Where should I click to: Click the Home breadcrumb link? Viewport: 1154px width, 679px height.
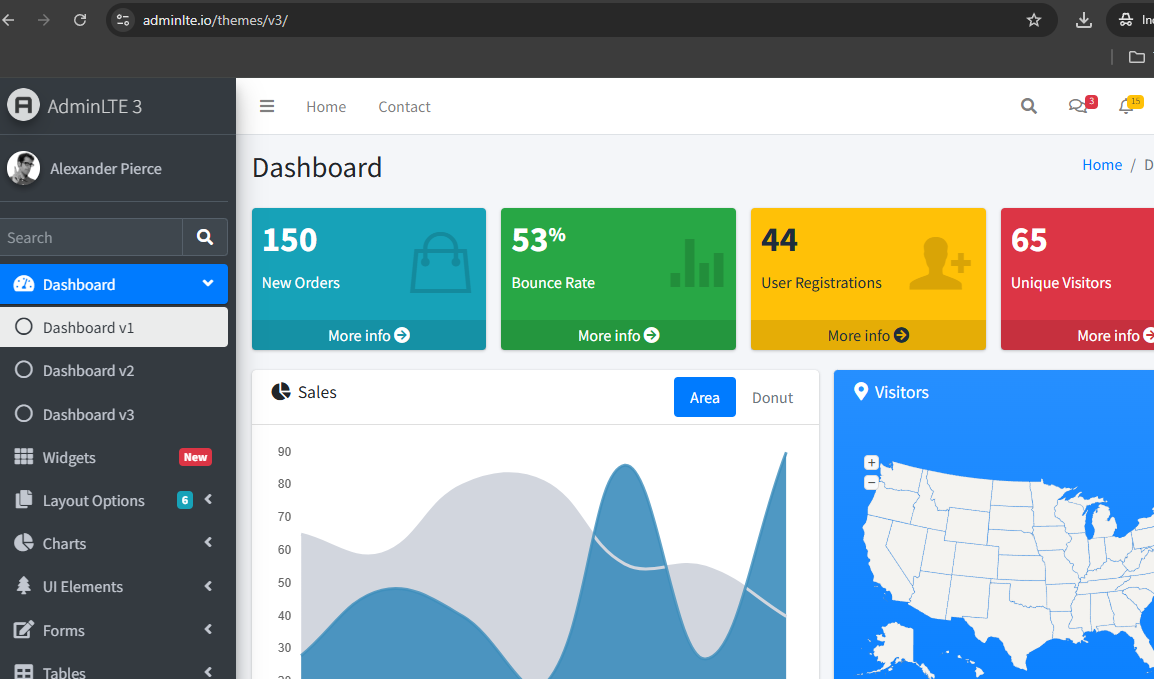pos(1101,166)
